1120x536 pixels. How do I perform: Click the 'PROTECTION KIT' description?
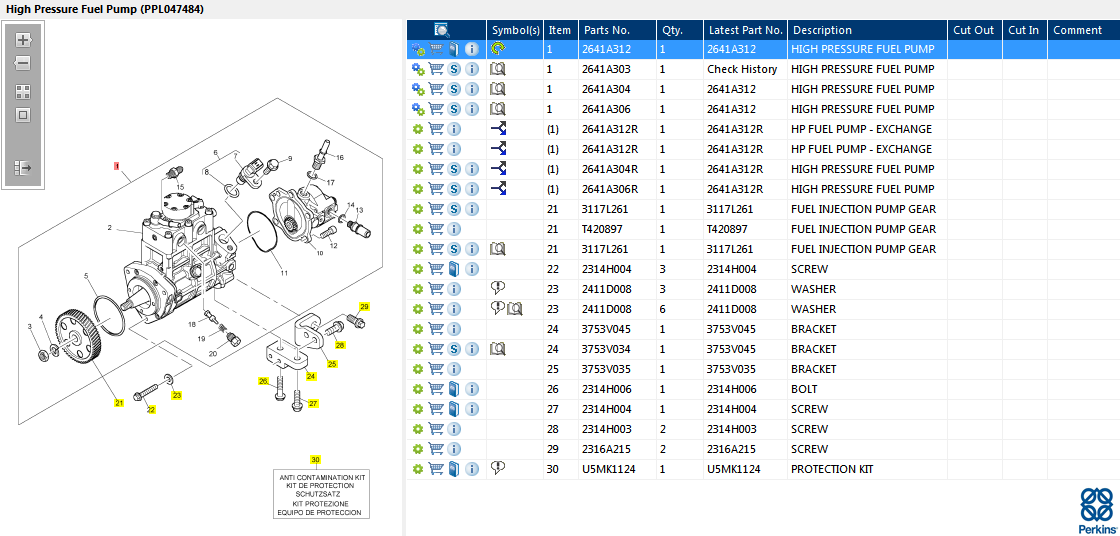[x=832, y=470]
